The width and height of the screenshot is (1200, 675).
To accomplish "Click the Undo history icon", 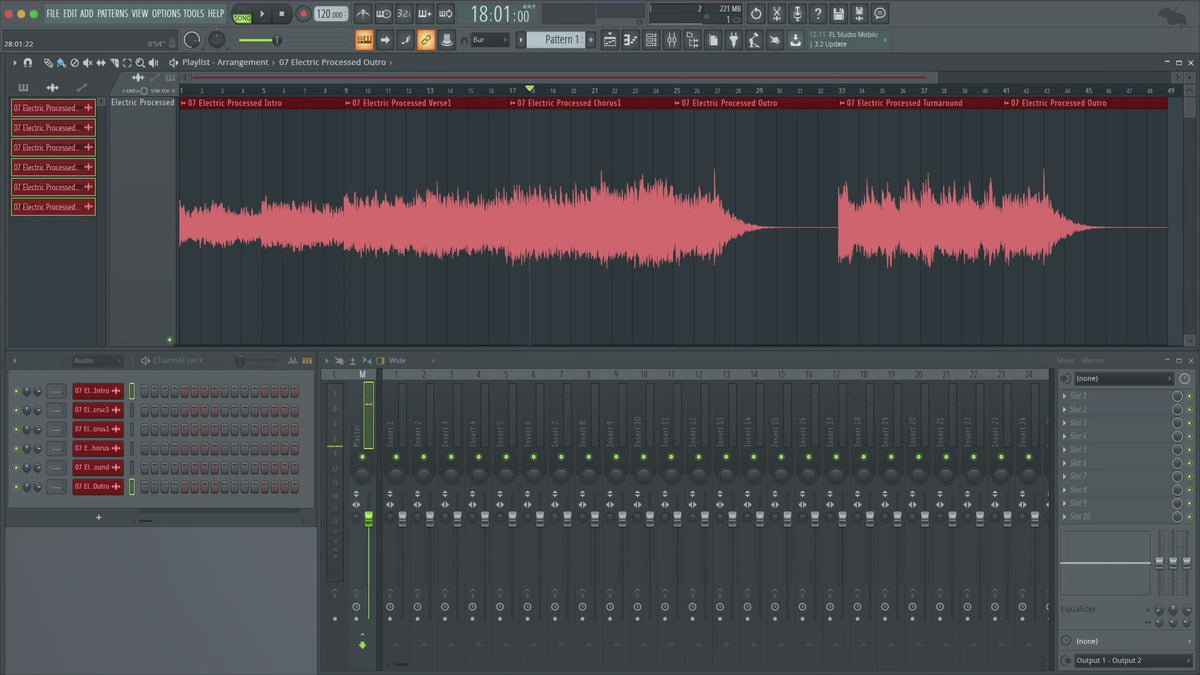I will point(756,14).
